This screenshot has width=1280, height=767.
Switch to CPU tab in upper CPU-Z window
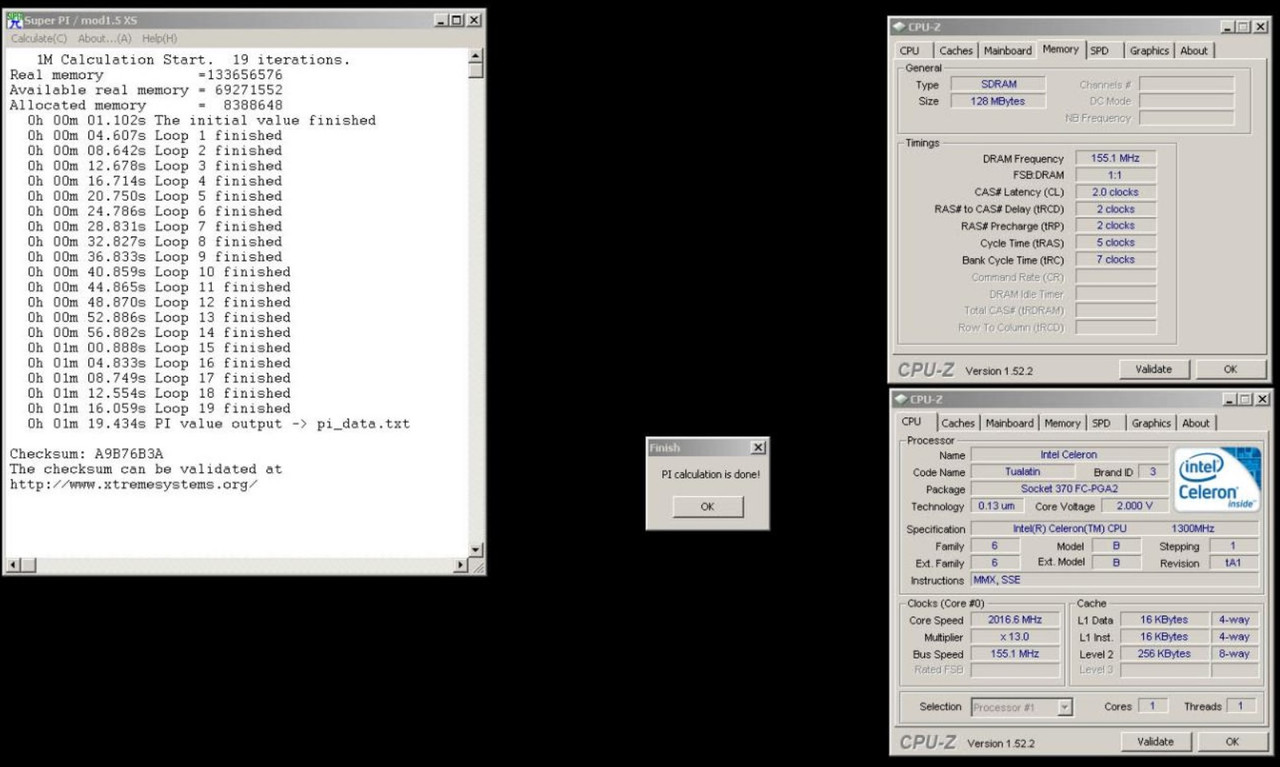909,51
